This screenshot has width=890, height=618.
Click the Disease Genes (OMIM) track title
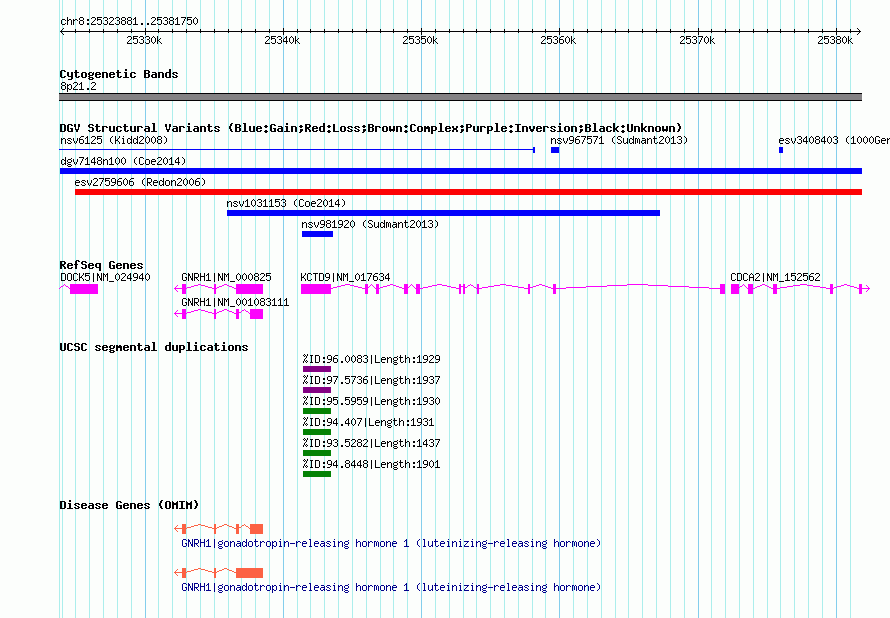129,505
